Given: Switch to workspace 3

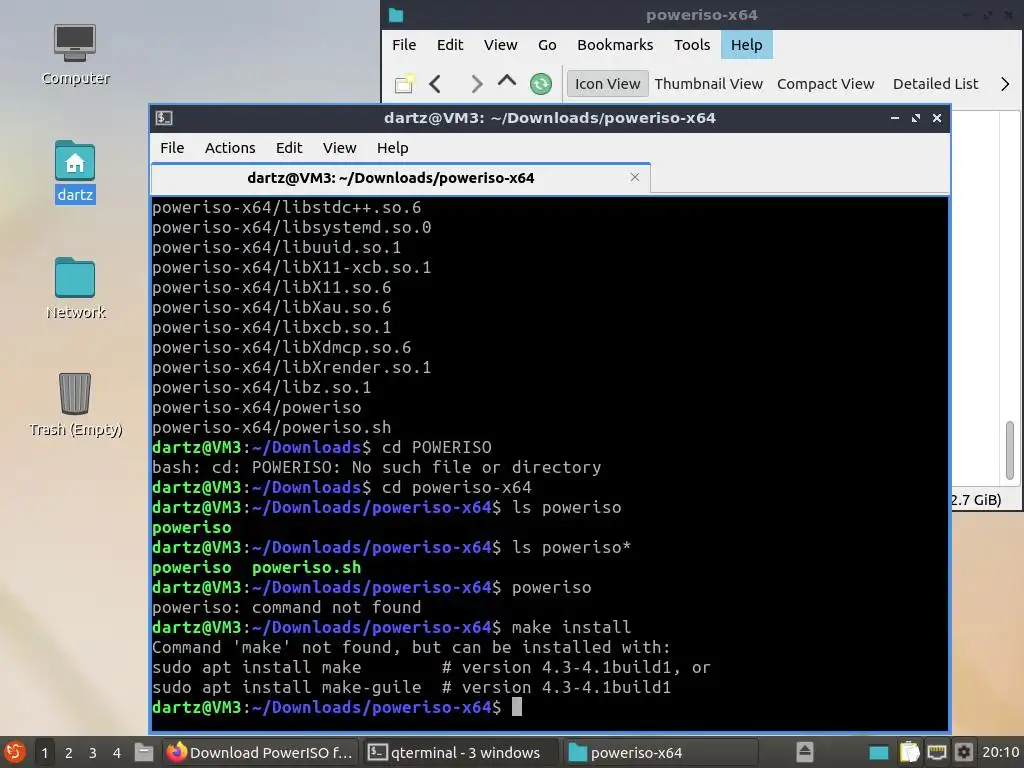Looking at the screenshot, I should [x=93, y=753].
